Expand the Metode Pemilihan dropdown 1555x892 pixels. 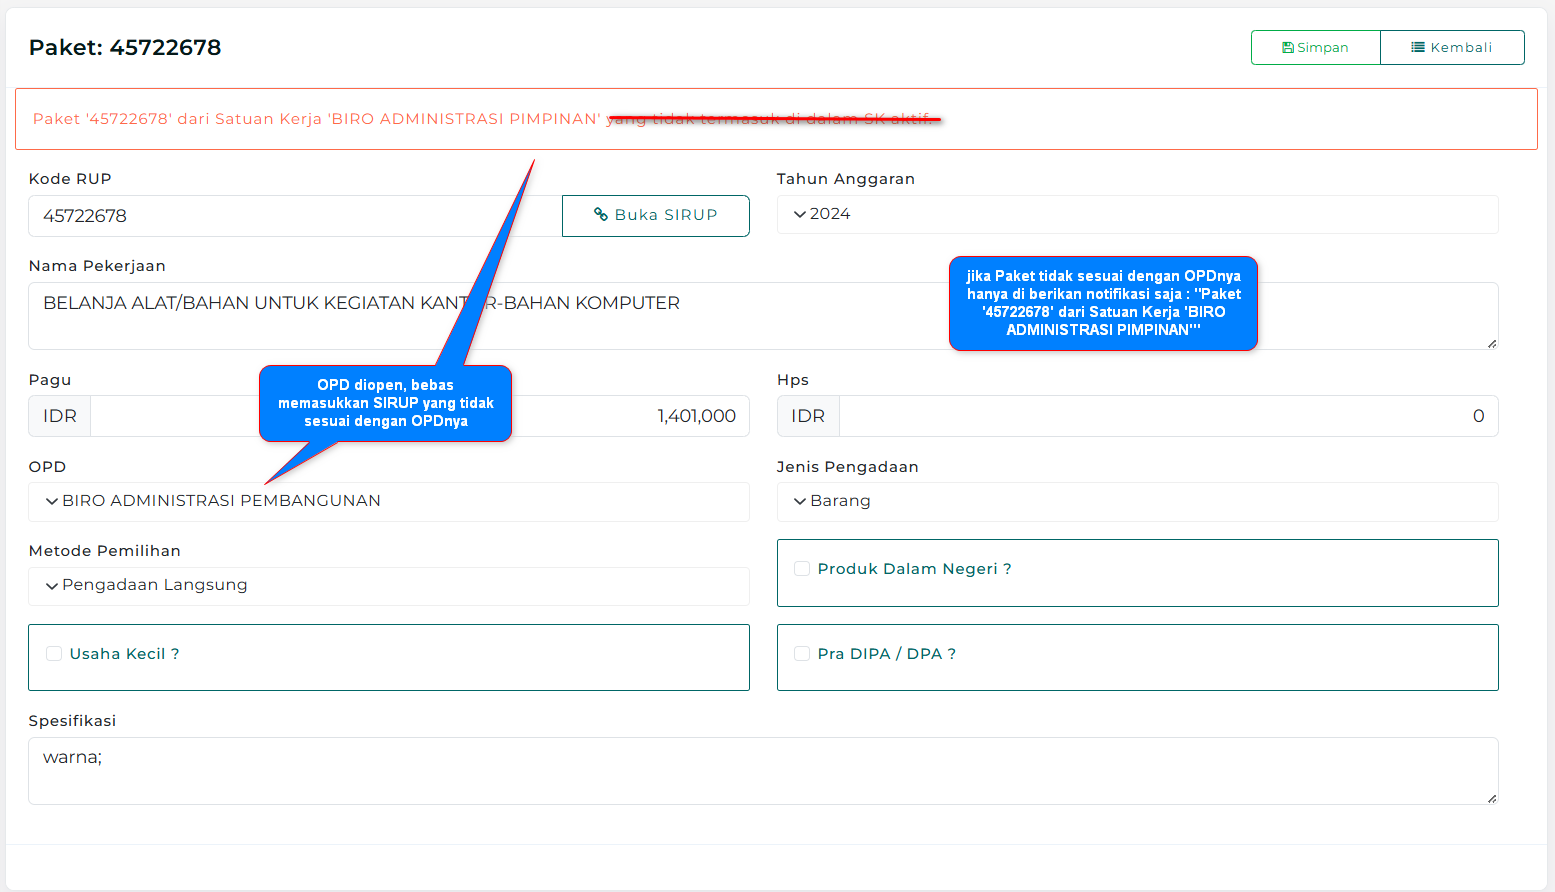pyautogui.click(x=388, y=586)
